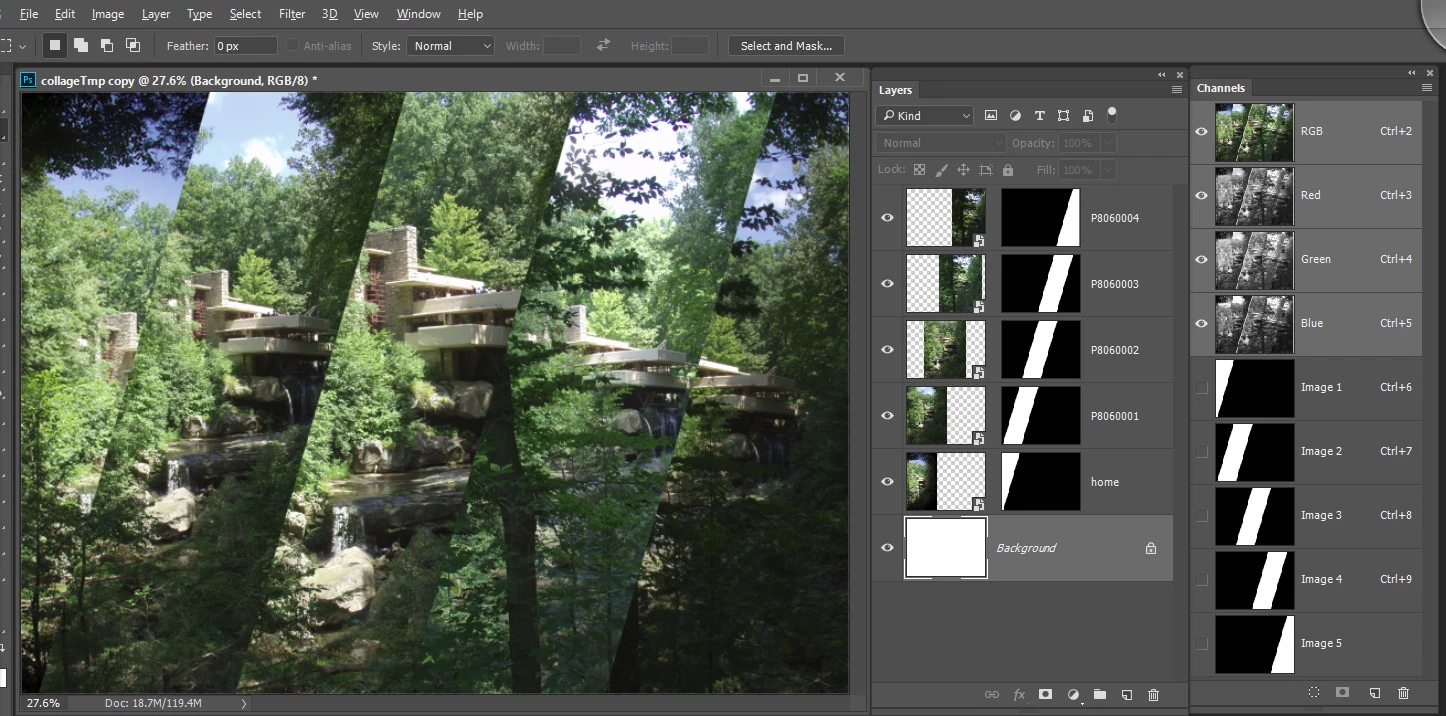Swap width and height arrows icon
The width and height of the screenshot is (1446, 716).
(x=603, y=45)
